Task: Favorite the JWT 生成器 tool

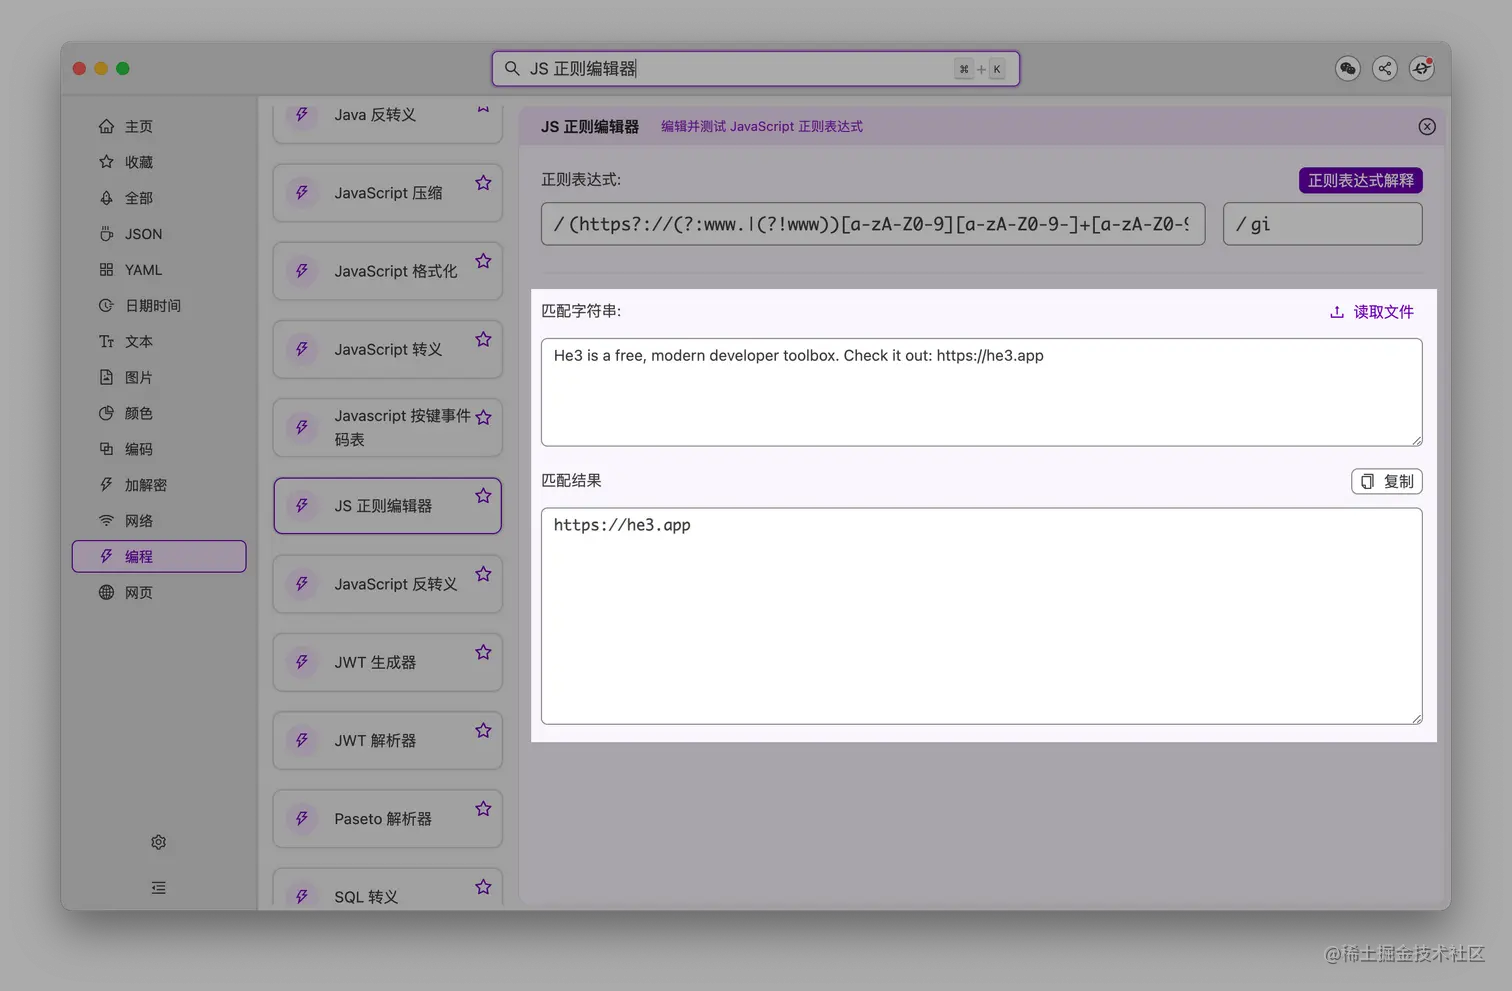Action: coord(483,652)
